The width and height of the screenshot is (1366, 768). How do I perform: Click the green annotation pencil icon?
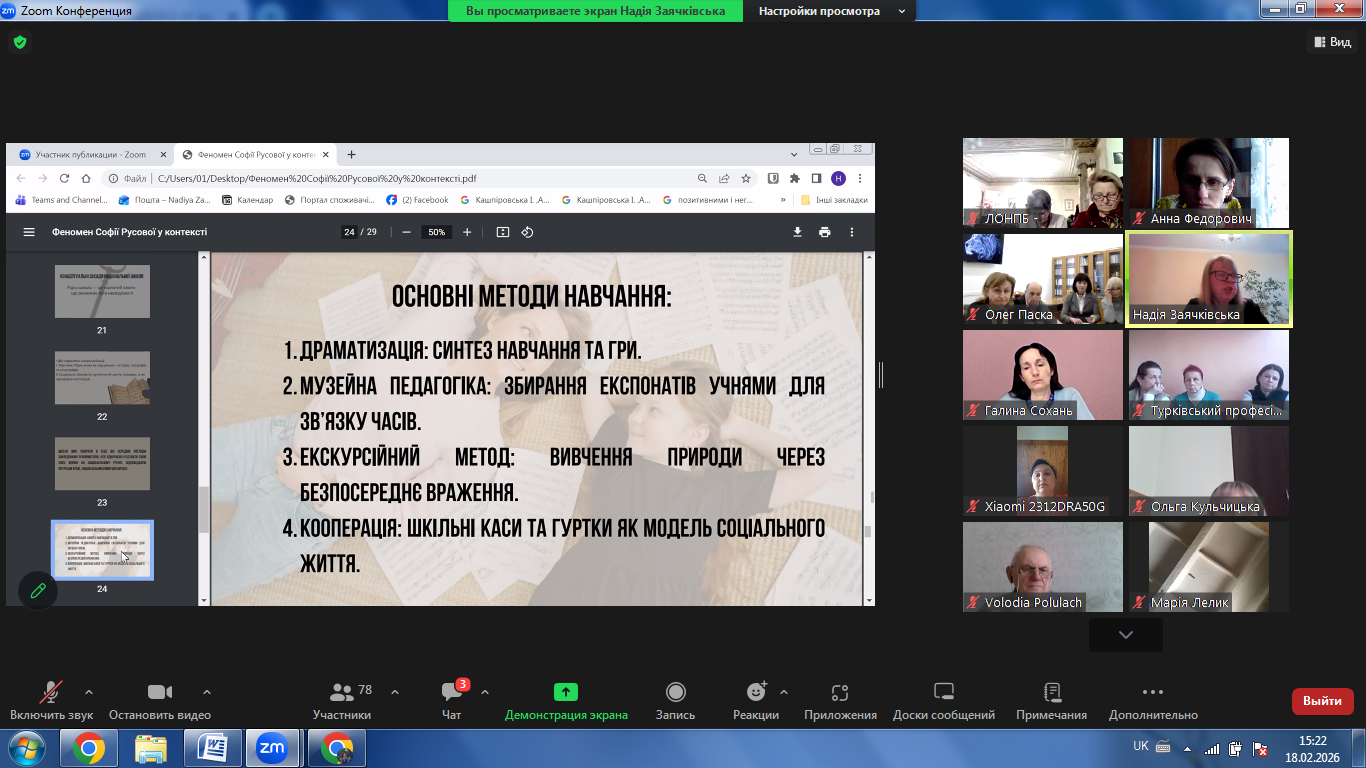click(x=38, y=590)
